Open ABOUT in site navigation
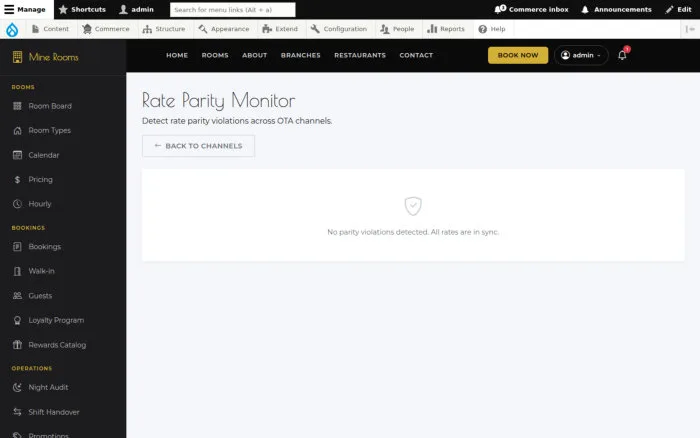 254,55
